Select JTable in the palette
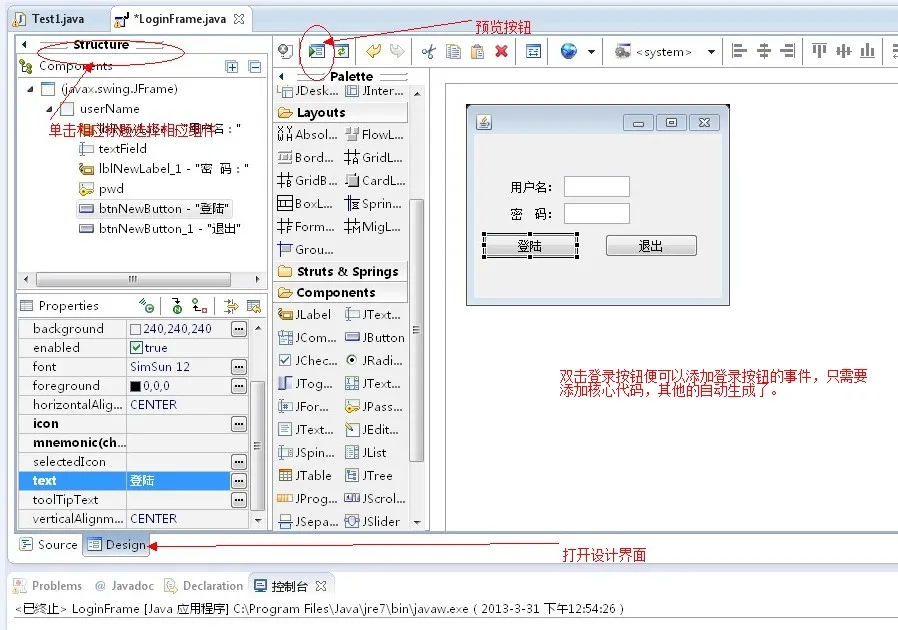This screenshot has height=630, width=898. click(x=305, y=475)
